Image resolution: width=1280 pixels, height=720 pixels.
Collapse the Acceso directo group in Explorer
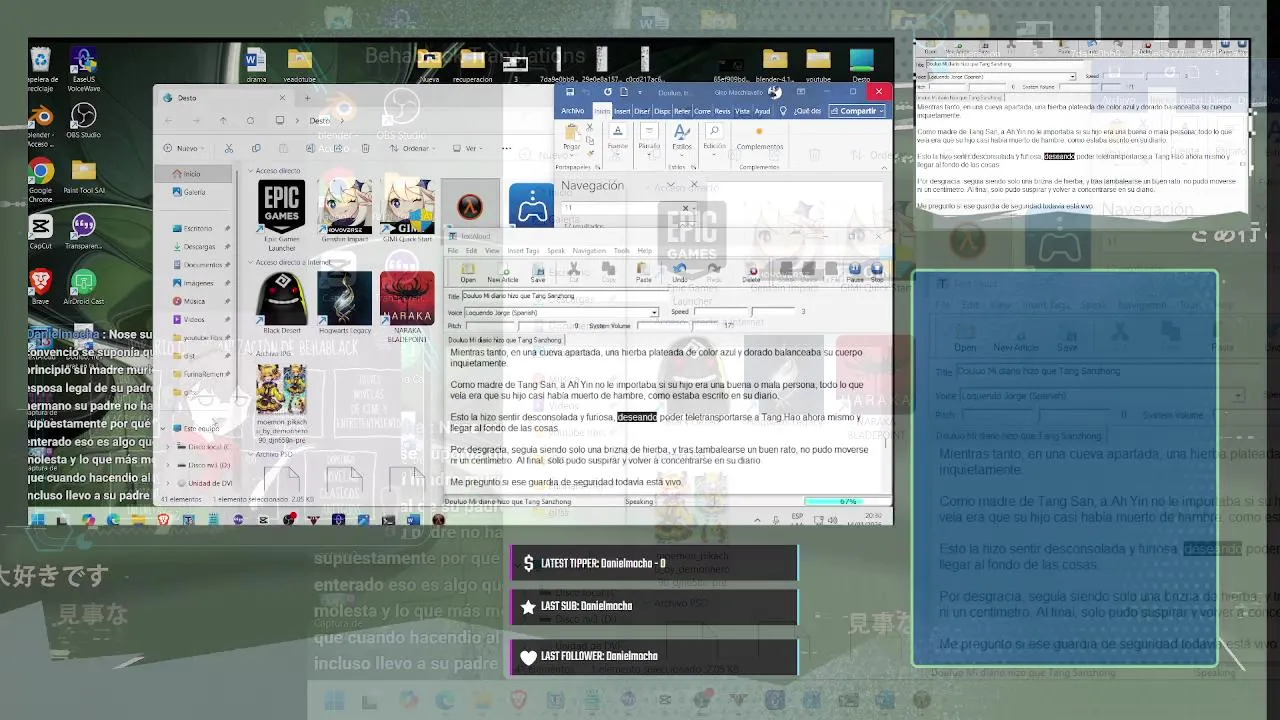tap(250, 171)
